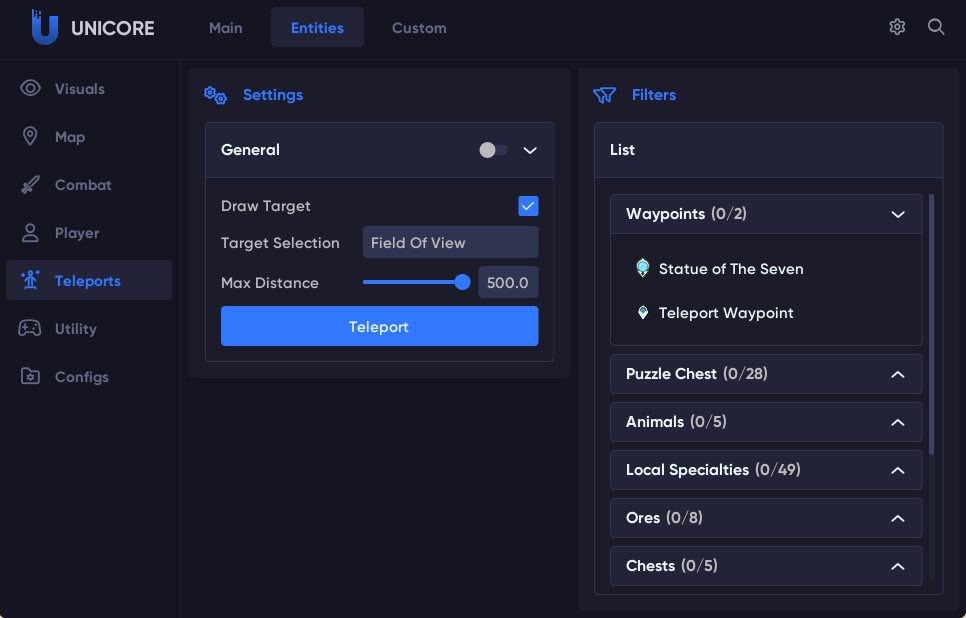Open the Target Selection dropdown

point(450,242)
